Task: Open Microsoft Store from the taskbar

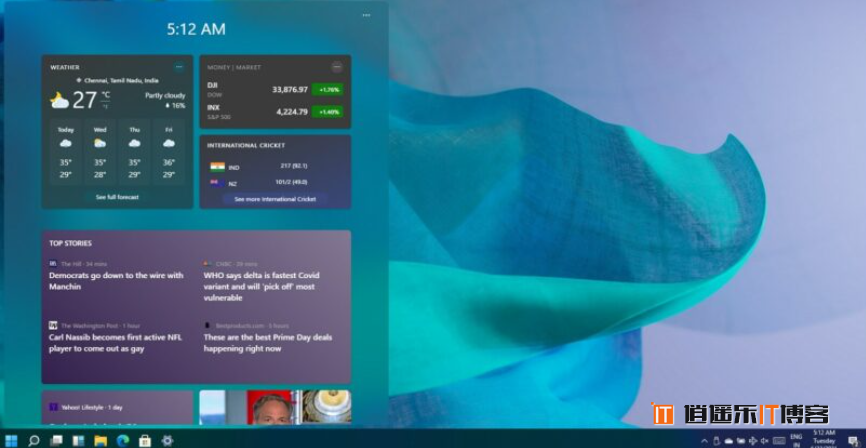Action: pos(145,440)
